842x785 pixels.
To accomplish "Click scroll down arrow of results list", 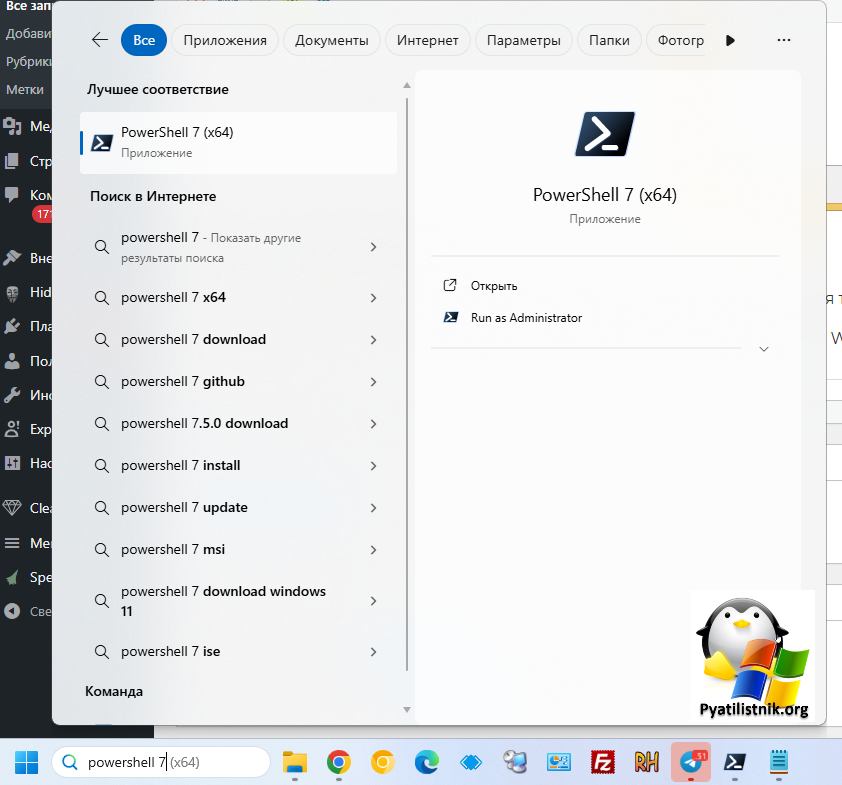I will coord(407,710).
